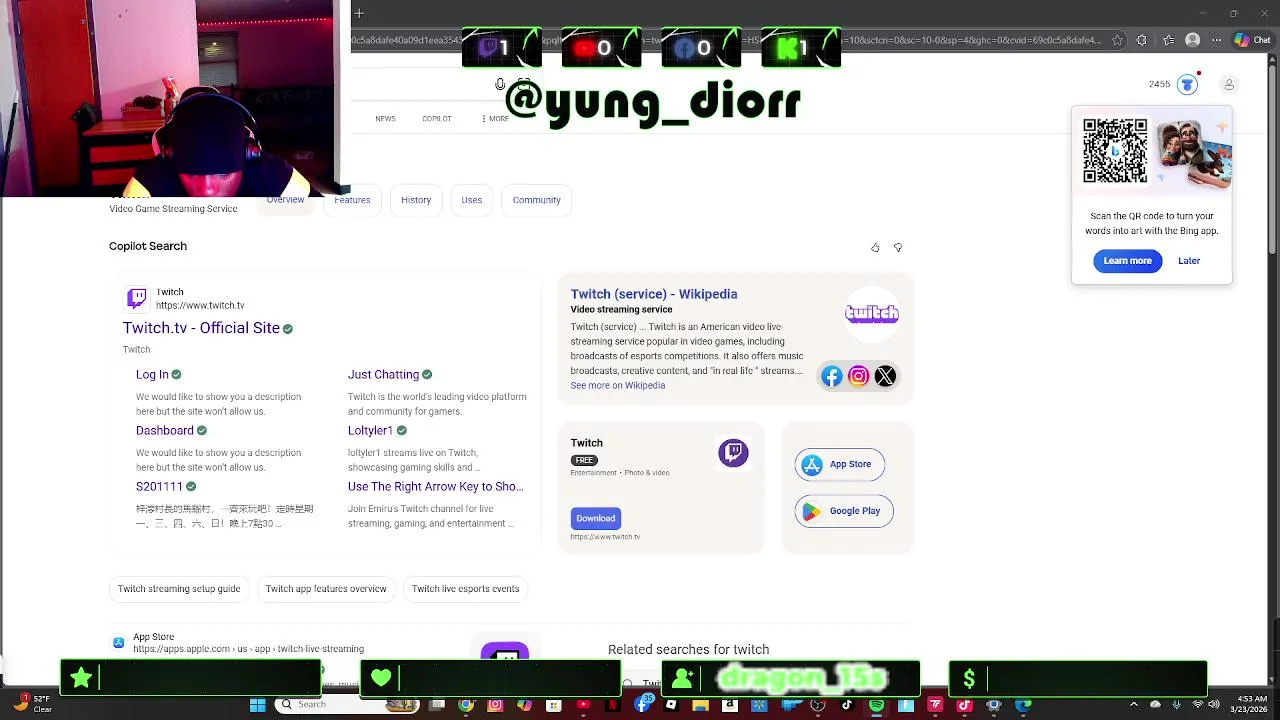Open the Favorites list icon in toolbar
Image resolution: width=1280 pixels, height=720 pixels.
pyautogui.click(x=1168, y=40)
